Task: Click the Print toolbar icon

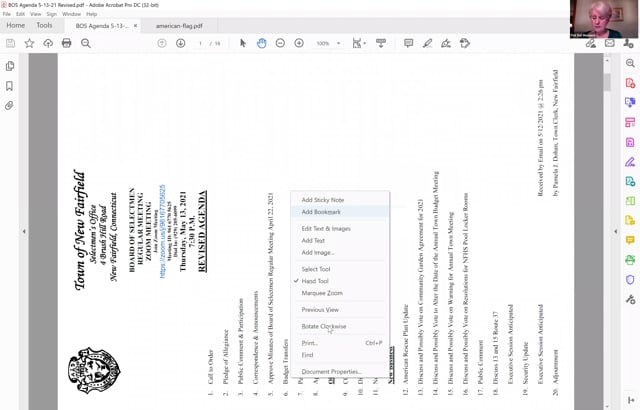Action: pyautogui.click(x=67, y=43)
